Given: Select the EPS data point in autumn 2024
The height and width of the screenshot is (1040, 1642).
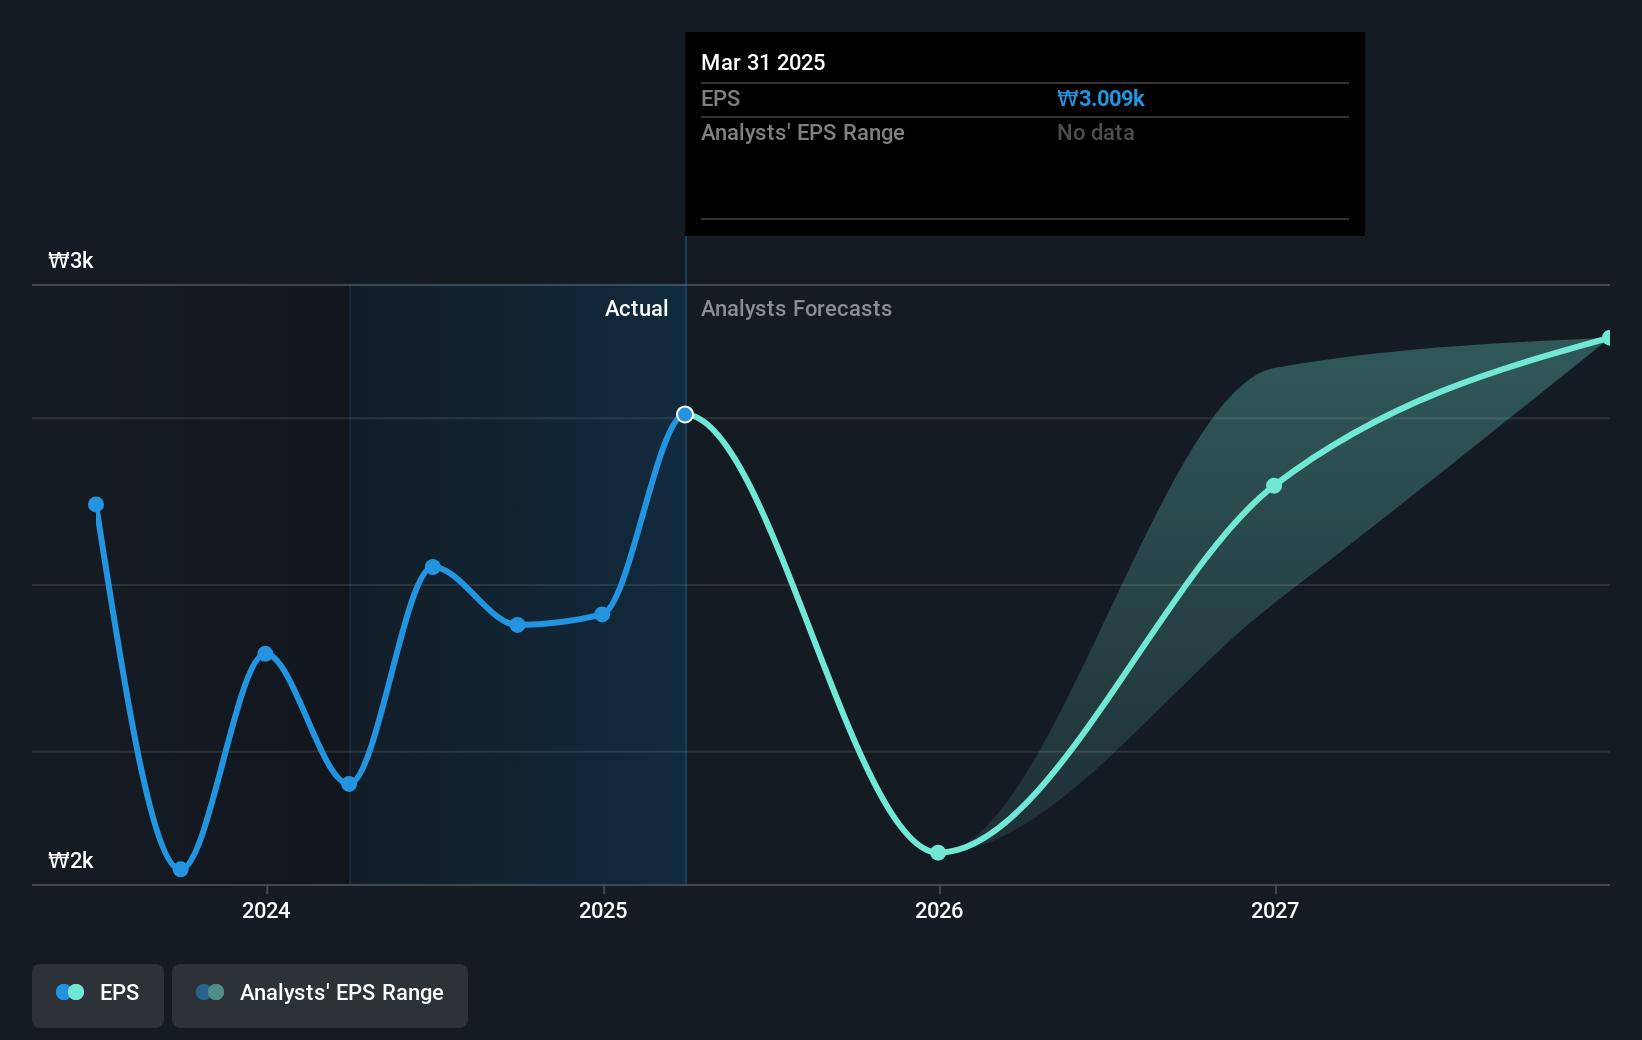Looking at the screenshot, I should (x=517, y=625).
